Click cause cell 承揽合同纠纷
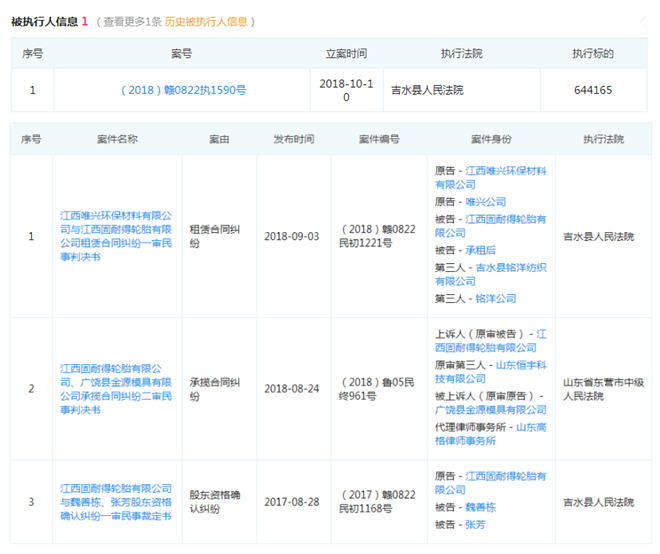This screenshot has width=660, height=554. (215, 389)
